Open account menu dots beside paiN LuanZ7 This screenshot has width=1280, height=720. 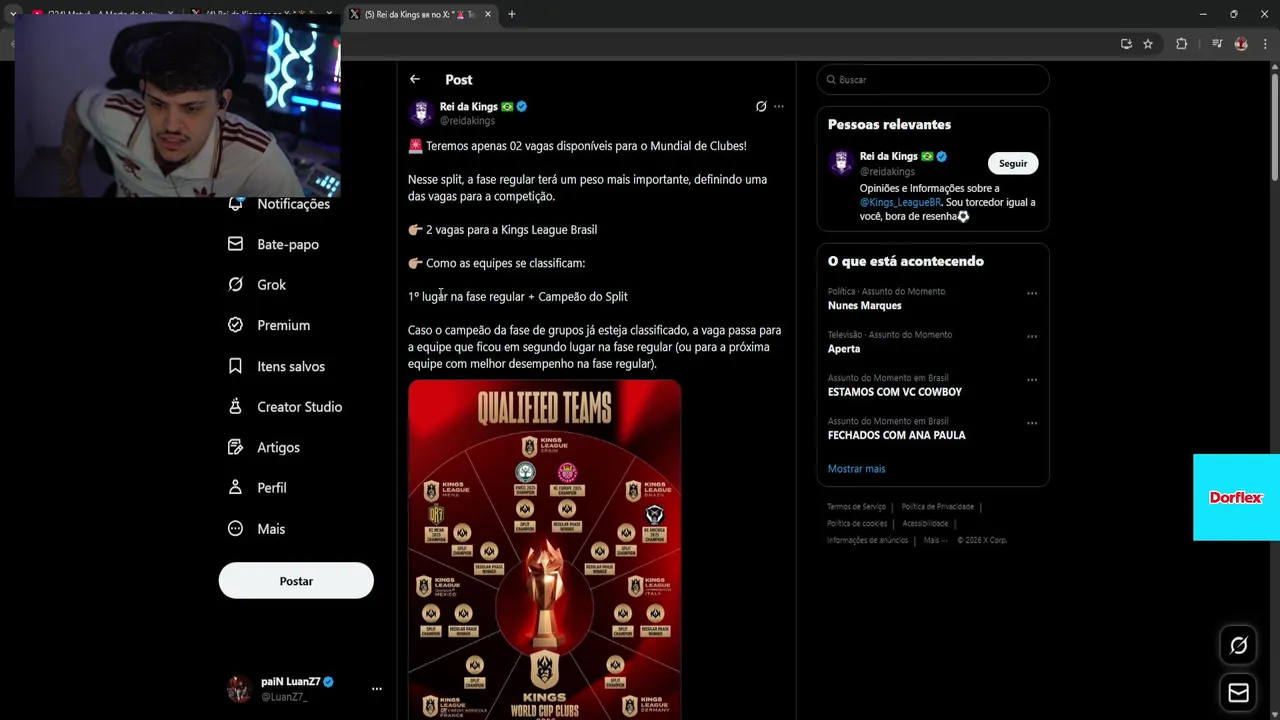point(377,689)
